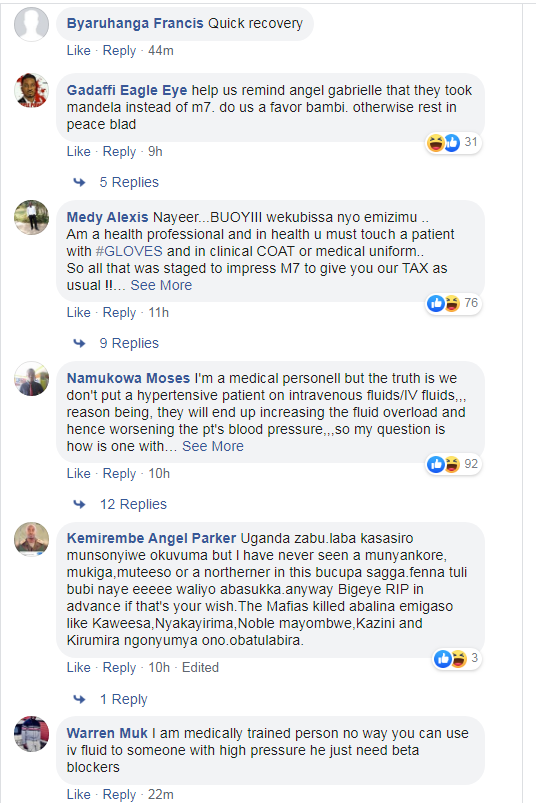This screenshot has width=536, height=803.
Task: Open the 92 reactions on Namukowa Moses's comment
Action: tap(453, 464)
